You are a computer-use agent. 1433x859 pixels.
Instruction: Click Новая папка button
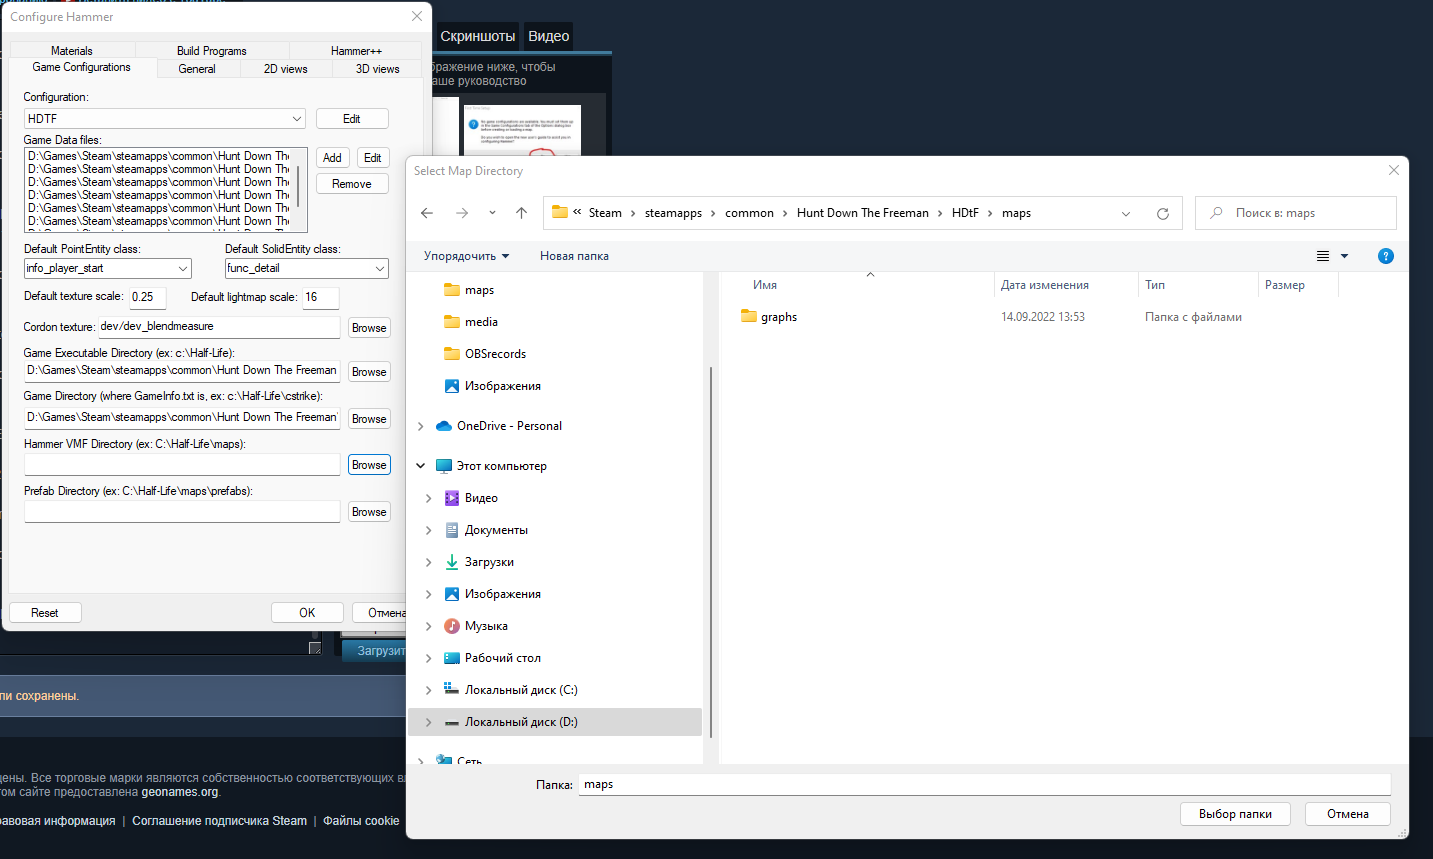(574, 256)
